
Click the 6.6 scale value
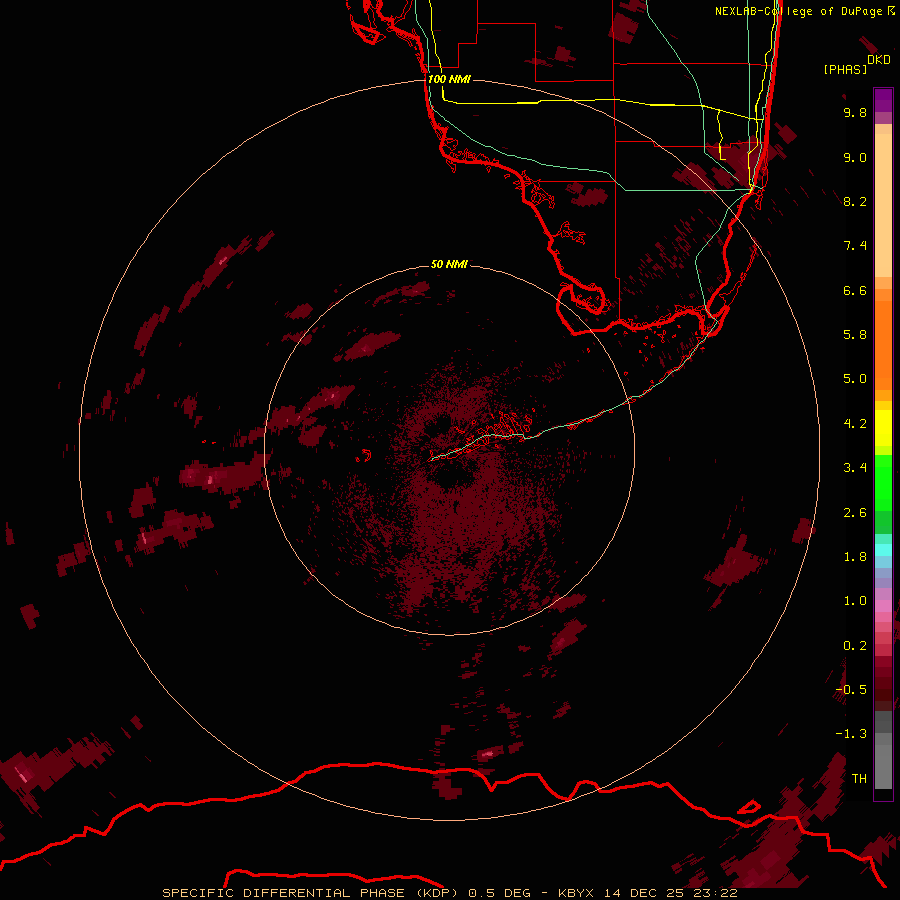click(x=855, y=290)
